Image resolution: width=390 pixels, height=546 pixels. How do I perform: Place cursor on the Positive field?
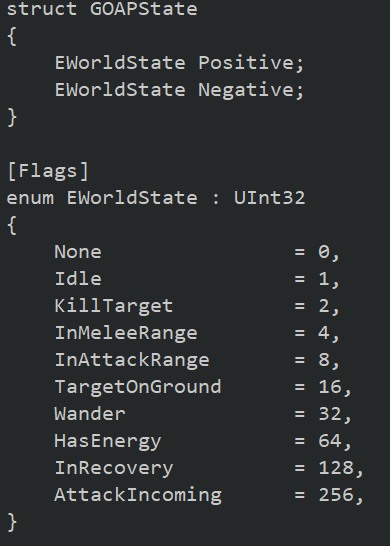coord(247,63)
